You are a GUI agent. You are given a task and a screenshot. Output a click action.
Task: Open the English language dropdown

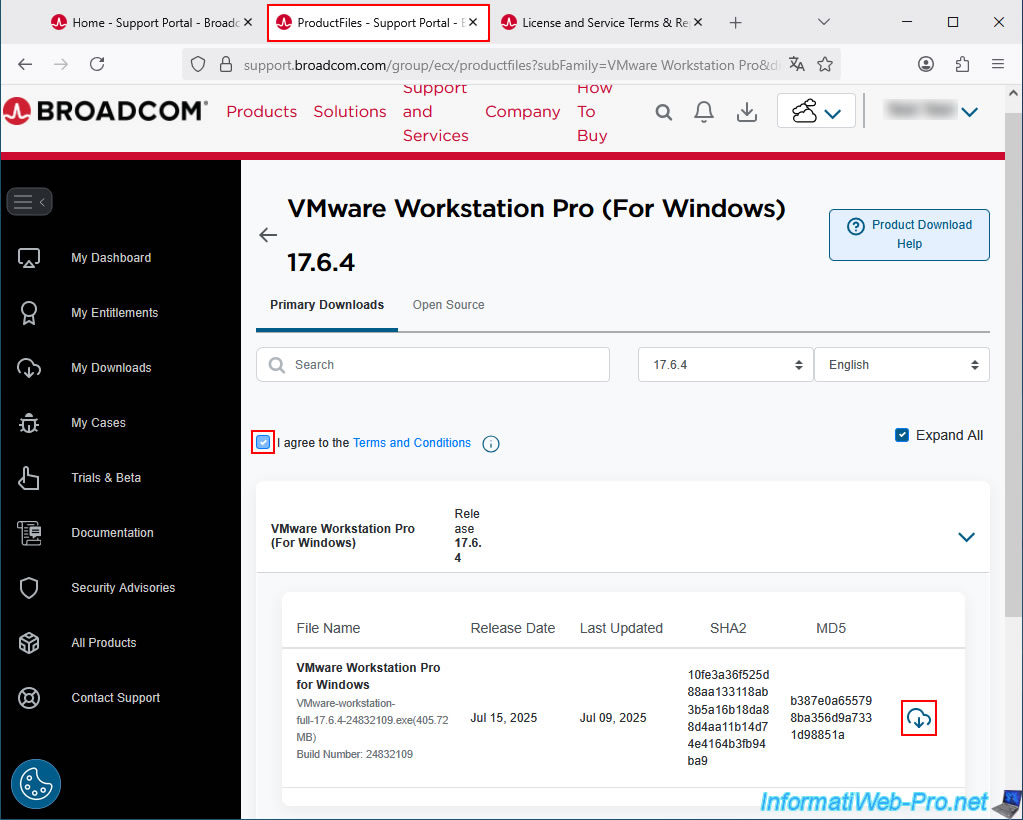[901, 365]
